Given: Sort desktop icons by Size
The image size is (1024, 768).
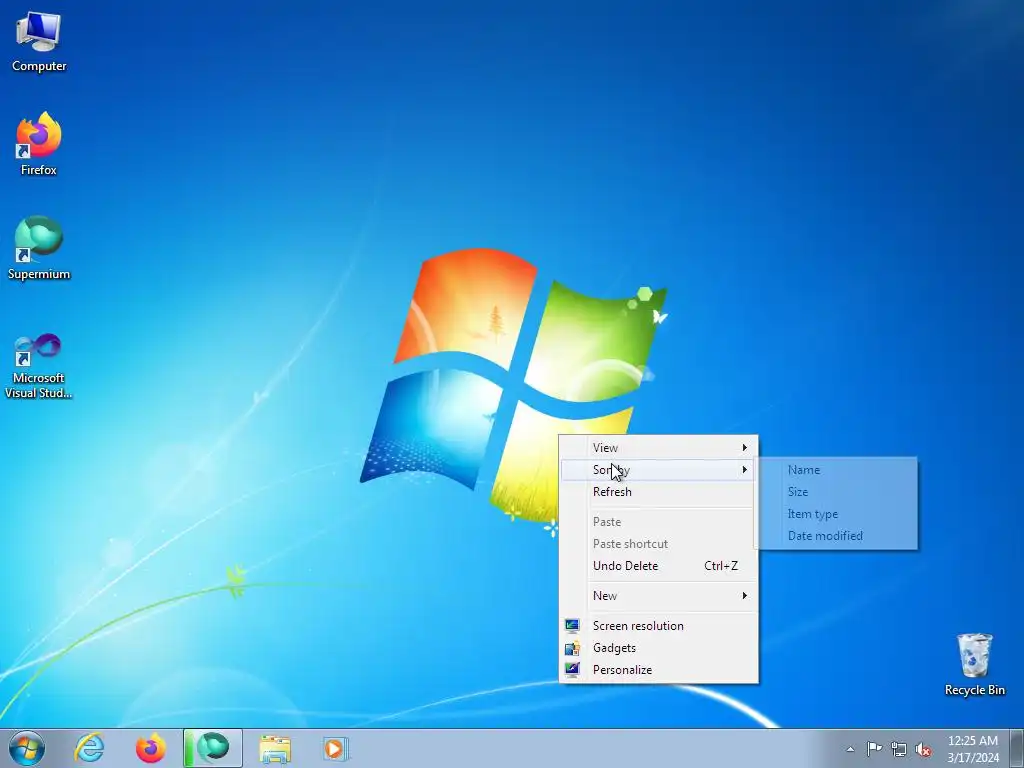Looking at the screenshot, I should 837,492.
